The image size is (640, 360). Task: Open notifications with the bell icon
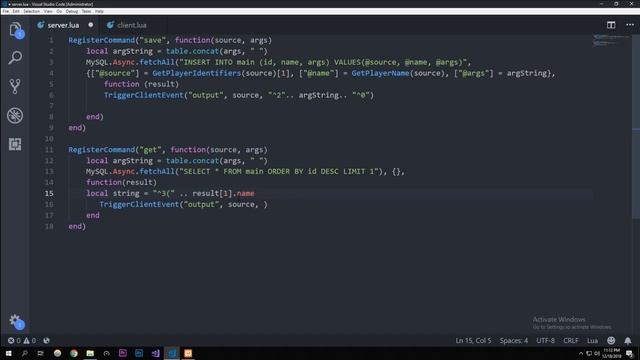click(x=628, y=340)
